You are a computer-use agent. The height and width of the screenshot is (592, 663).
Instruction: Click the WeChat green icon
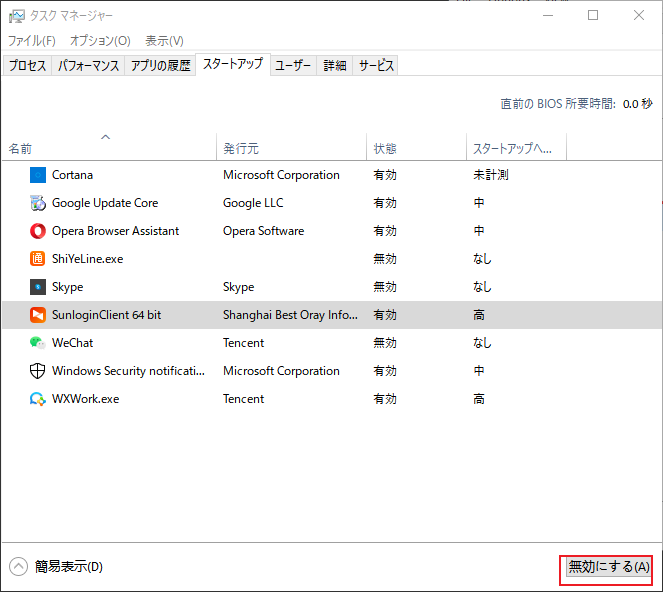click(38, 343)
